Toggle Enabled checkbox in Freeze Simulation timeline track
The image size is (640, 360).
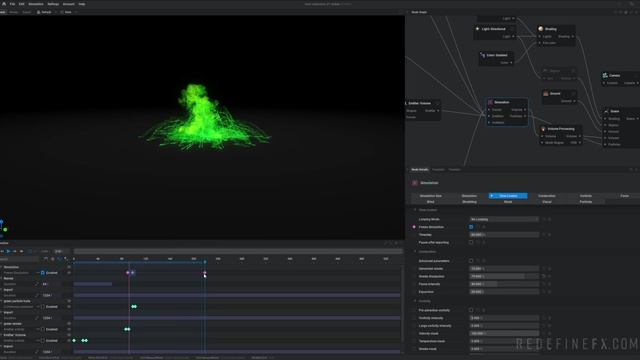click(42, 273)
